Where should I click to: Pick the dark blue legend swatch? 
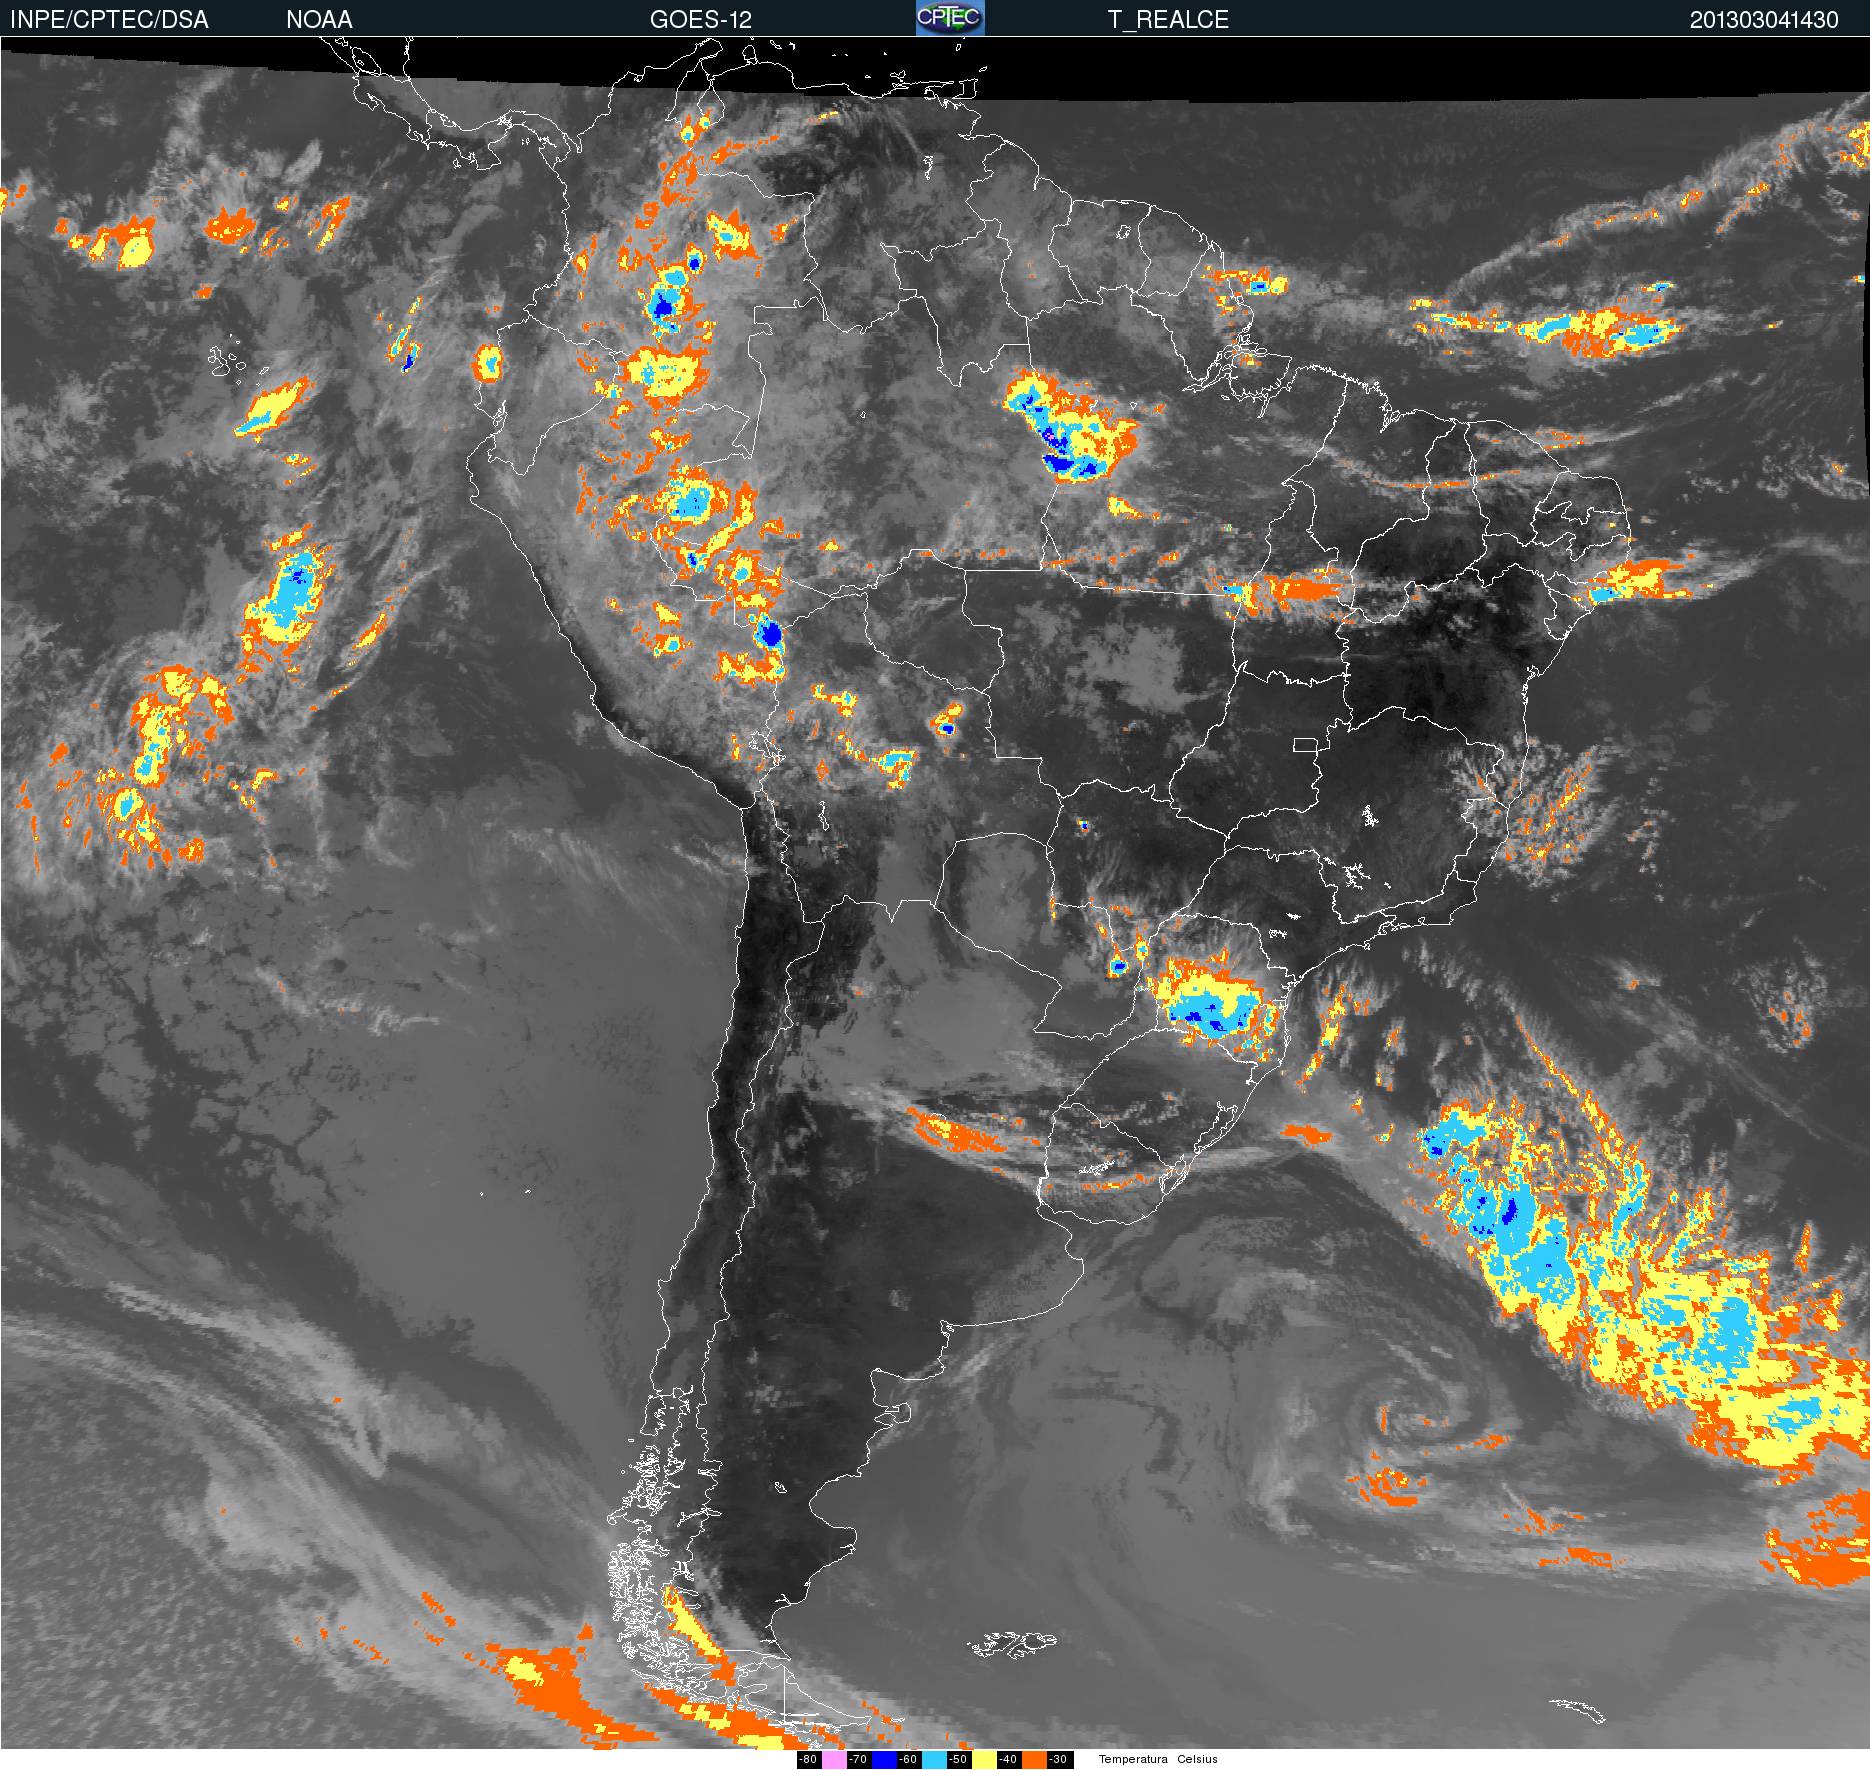click(x=884, y=1760)
